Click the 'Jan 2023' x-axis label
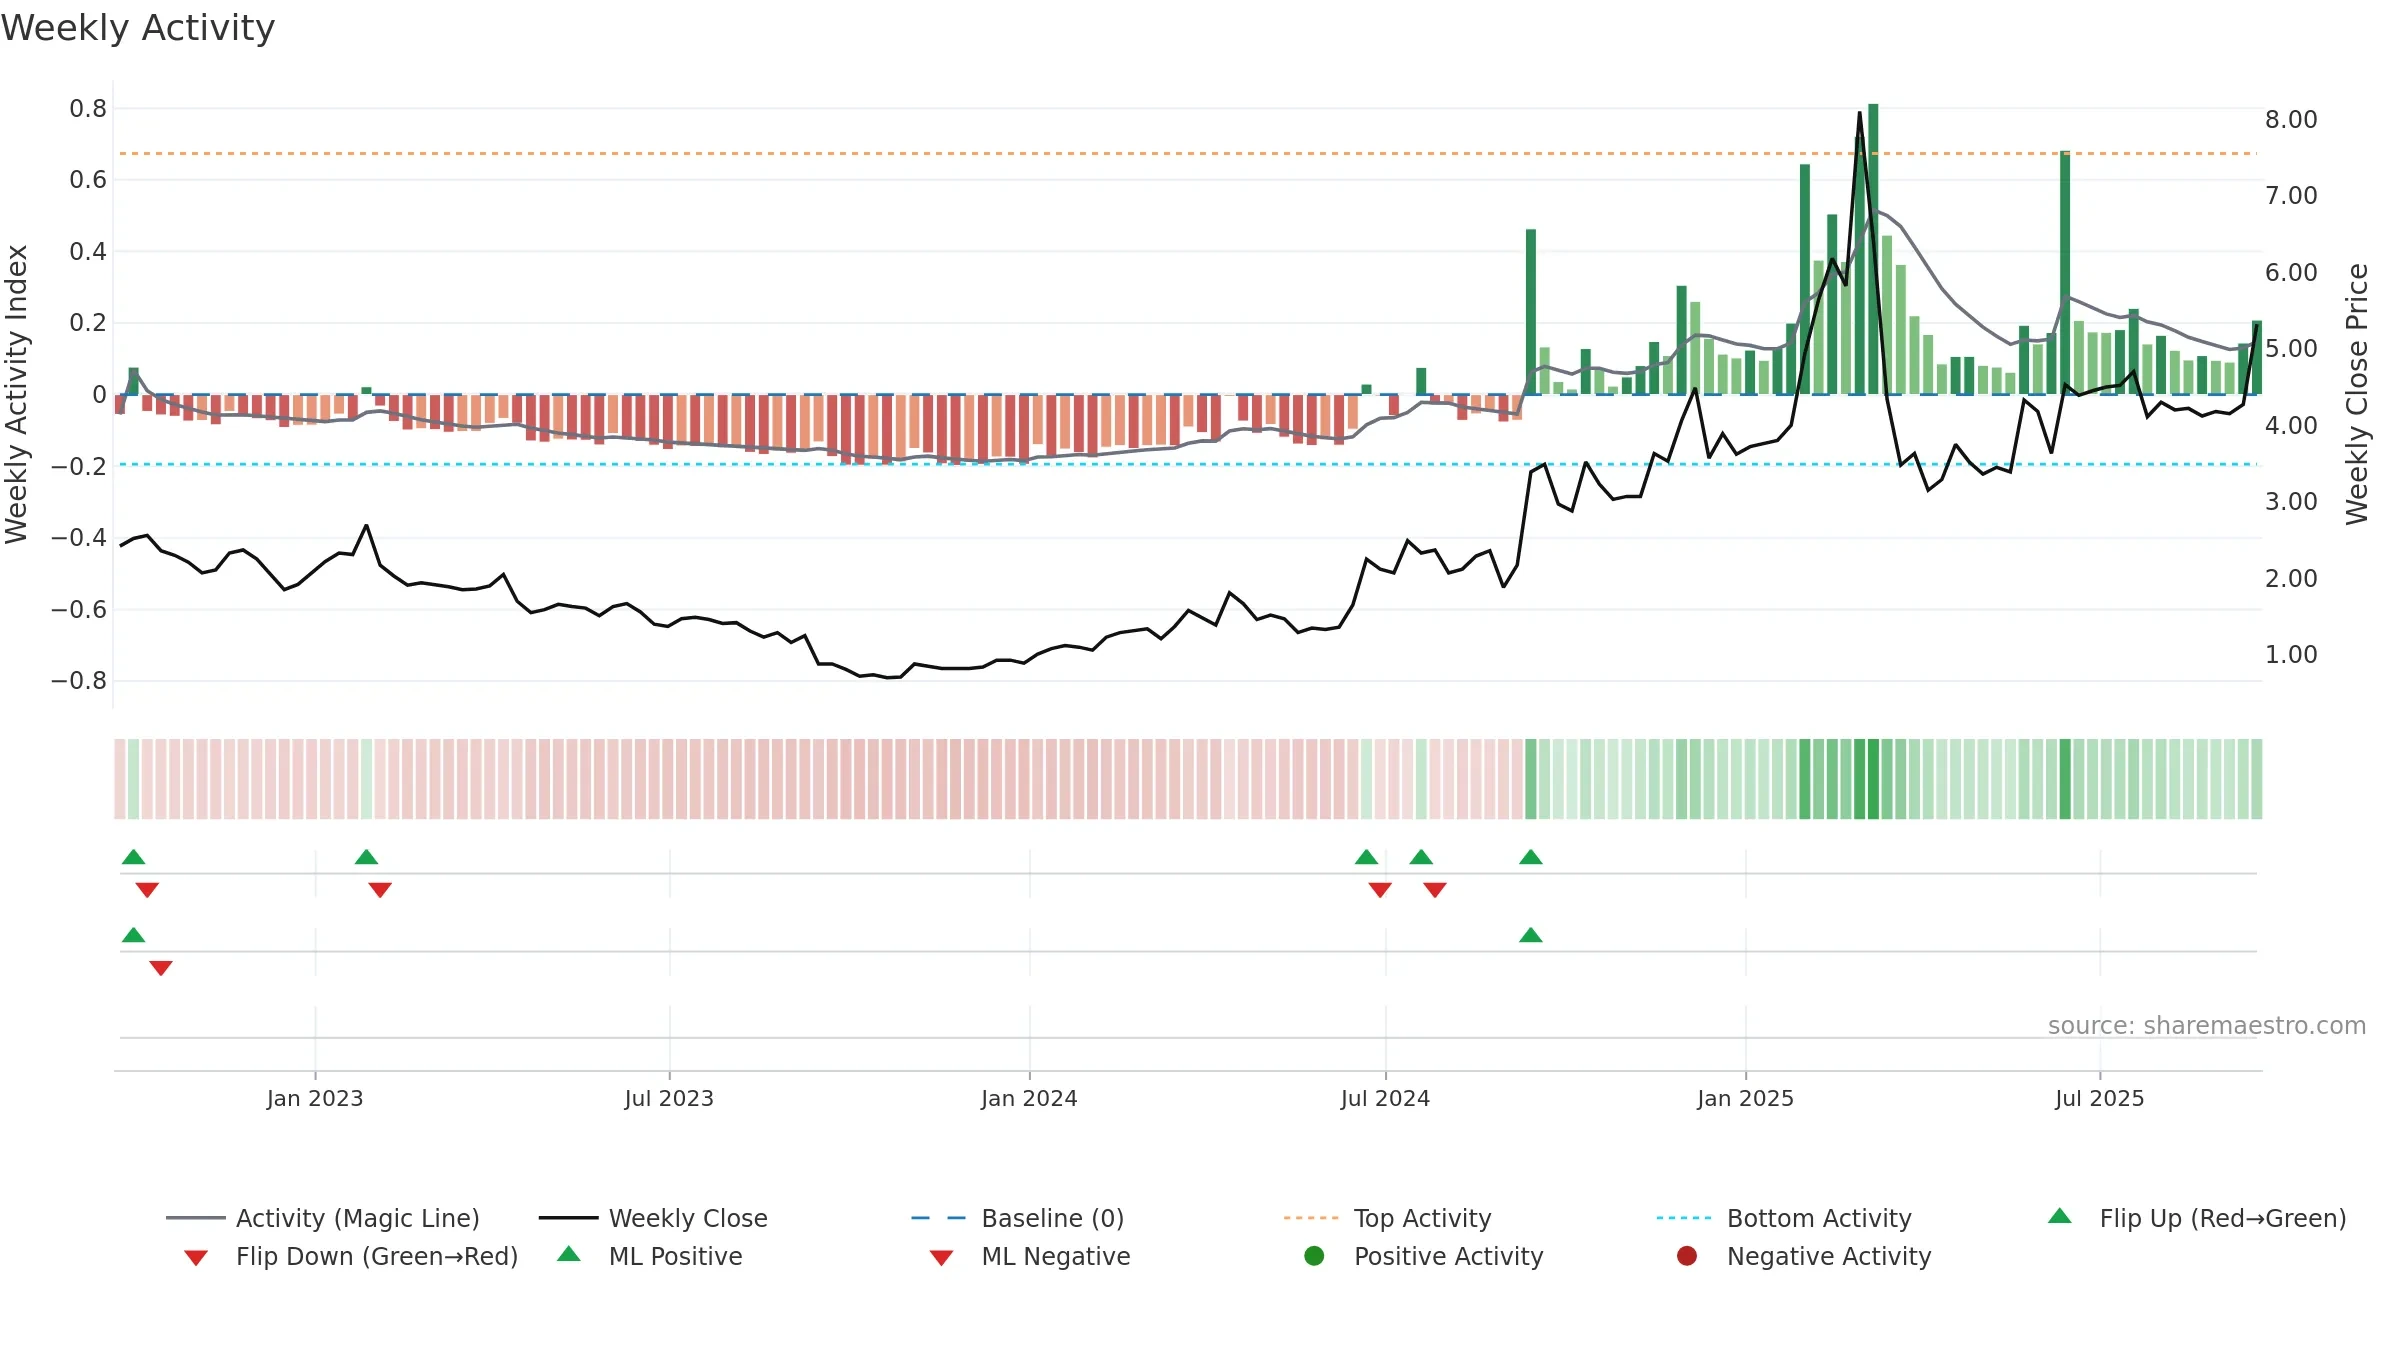The image size is (2400, 1350). tap(315, 1098)
